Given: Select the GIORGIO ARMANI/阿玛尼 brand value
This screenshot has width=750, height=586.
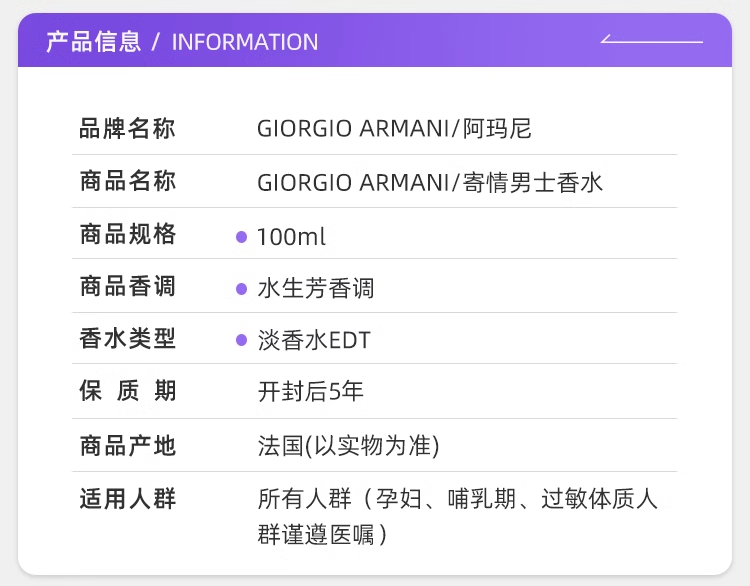Looking at the screenshot, I should pos(394,129).
